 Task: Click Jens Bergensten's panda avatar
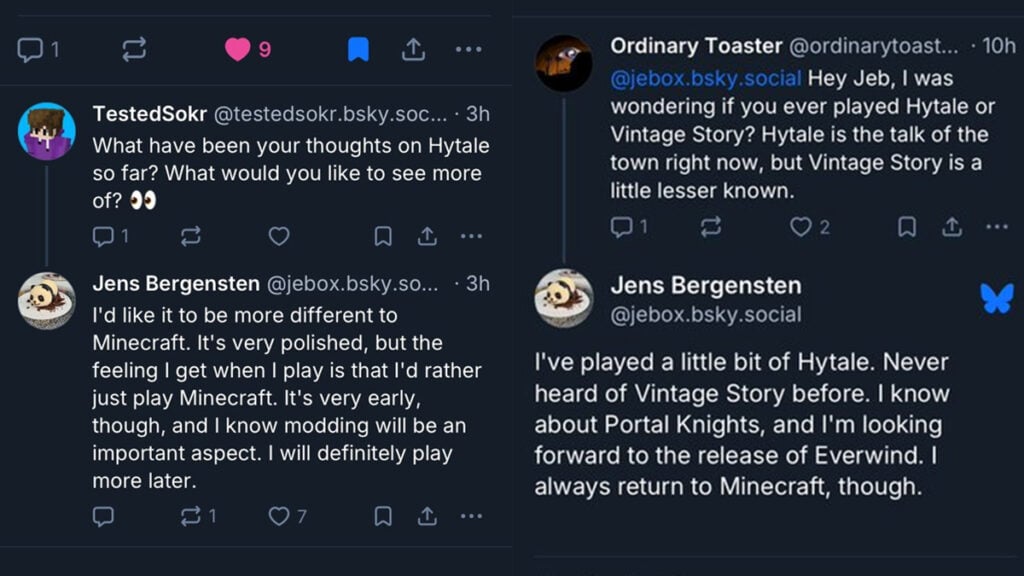tap(48, 300)
